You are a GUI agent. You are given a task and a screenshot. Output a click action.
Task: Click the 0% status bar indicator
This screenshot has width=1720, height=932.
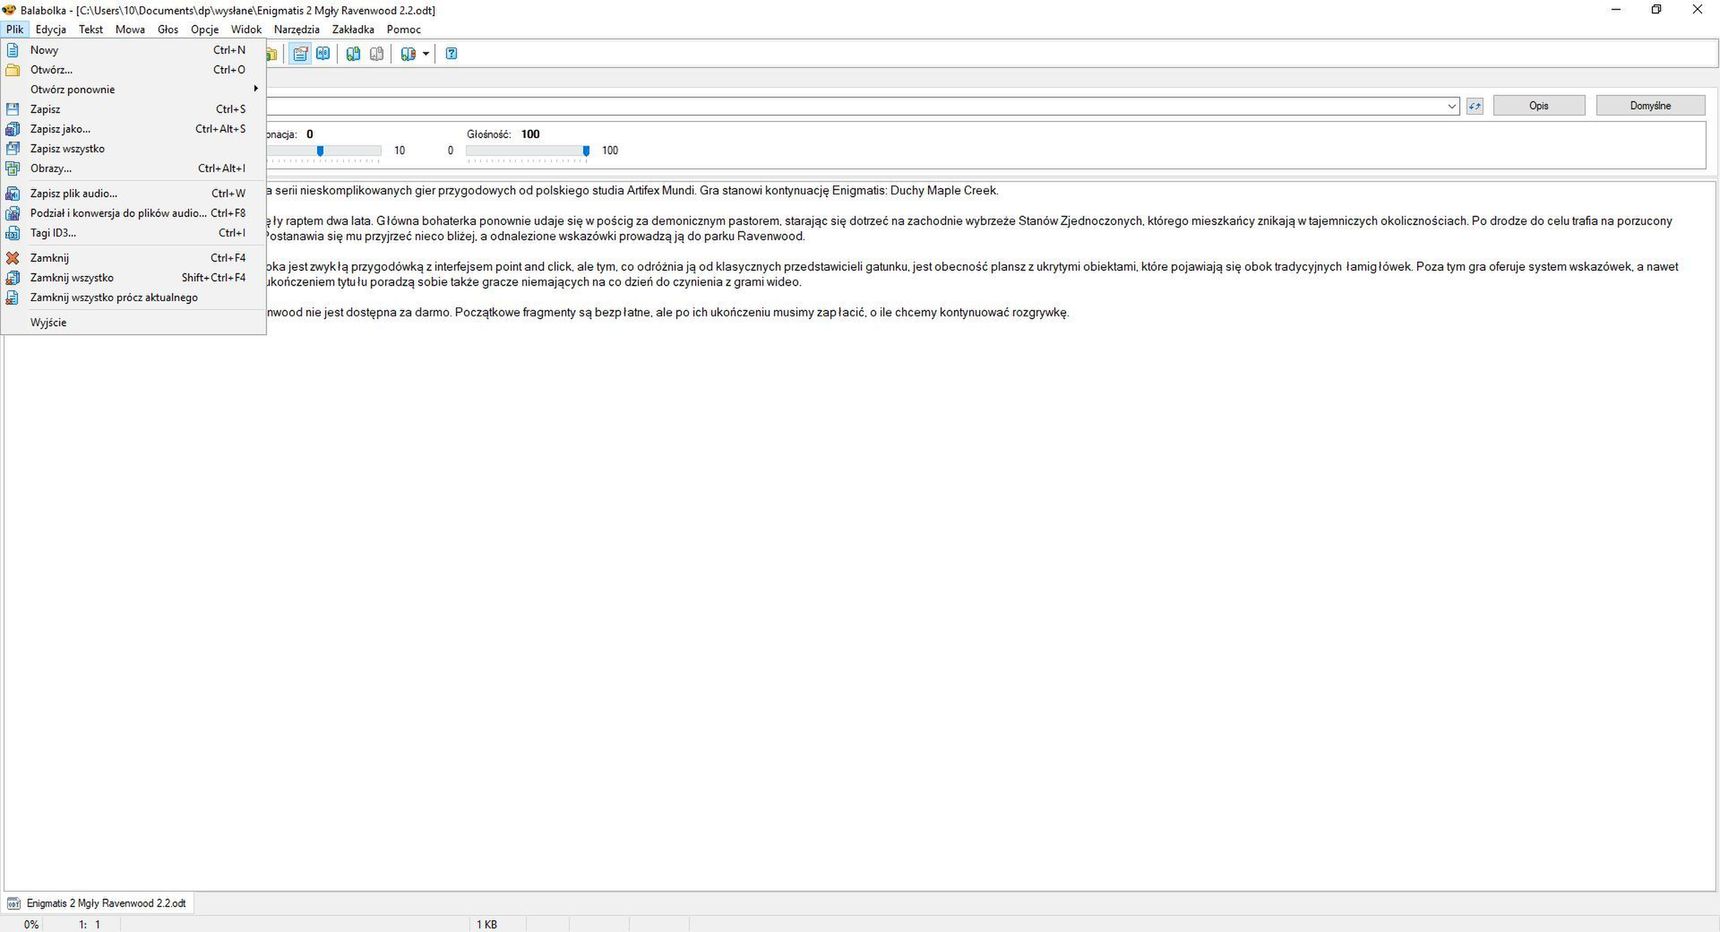click(x=32, y=925)
